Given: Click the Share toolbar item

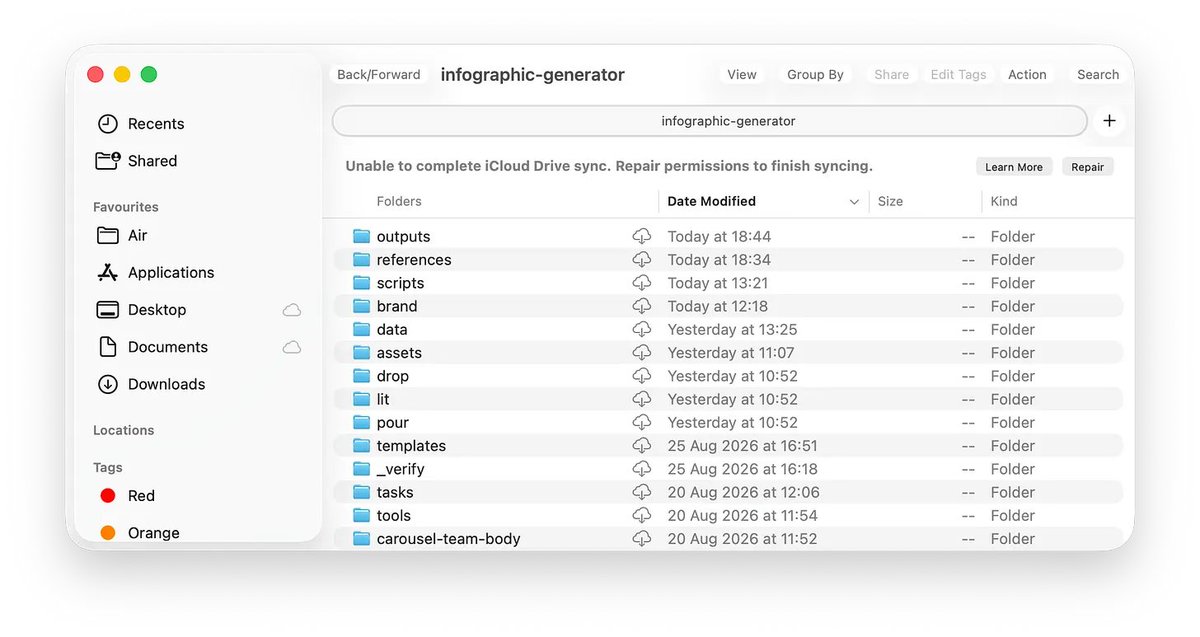Looking at the screenshot, I should (892, 74).
